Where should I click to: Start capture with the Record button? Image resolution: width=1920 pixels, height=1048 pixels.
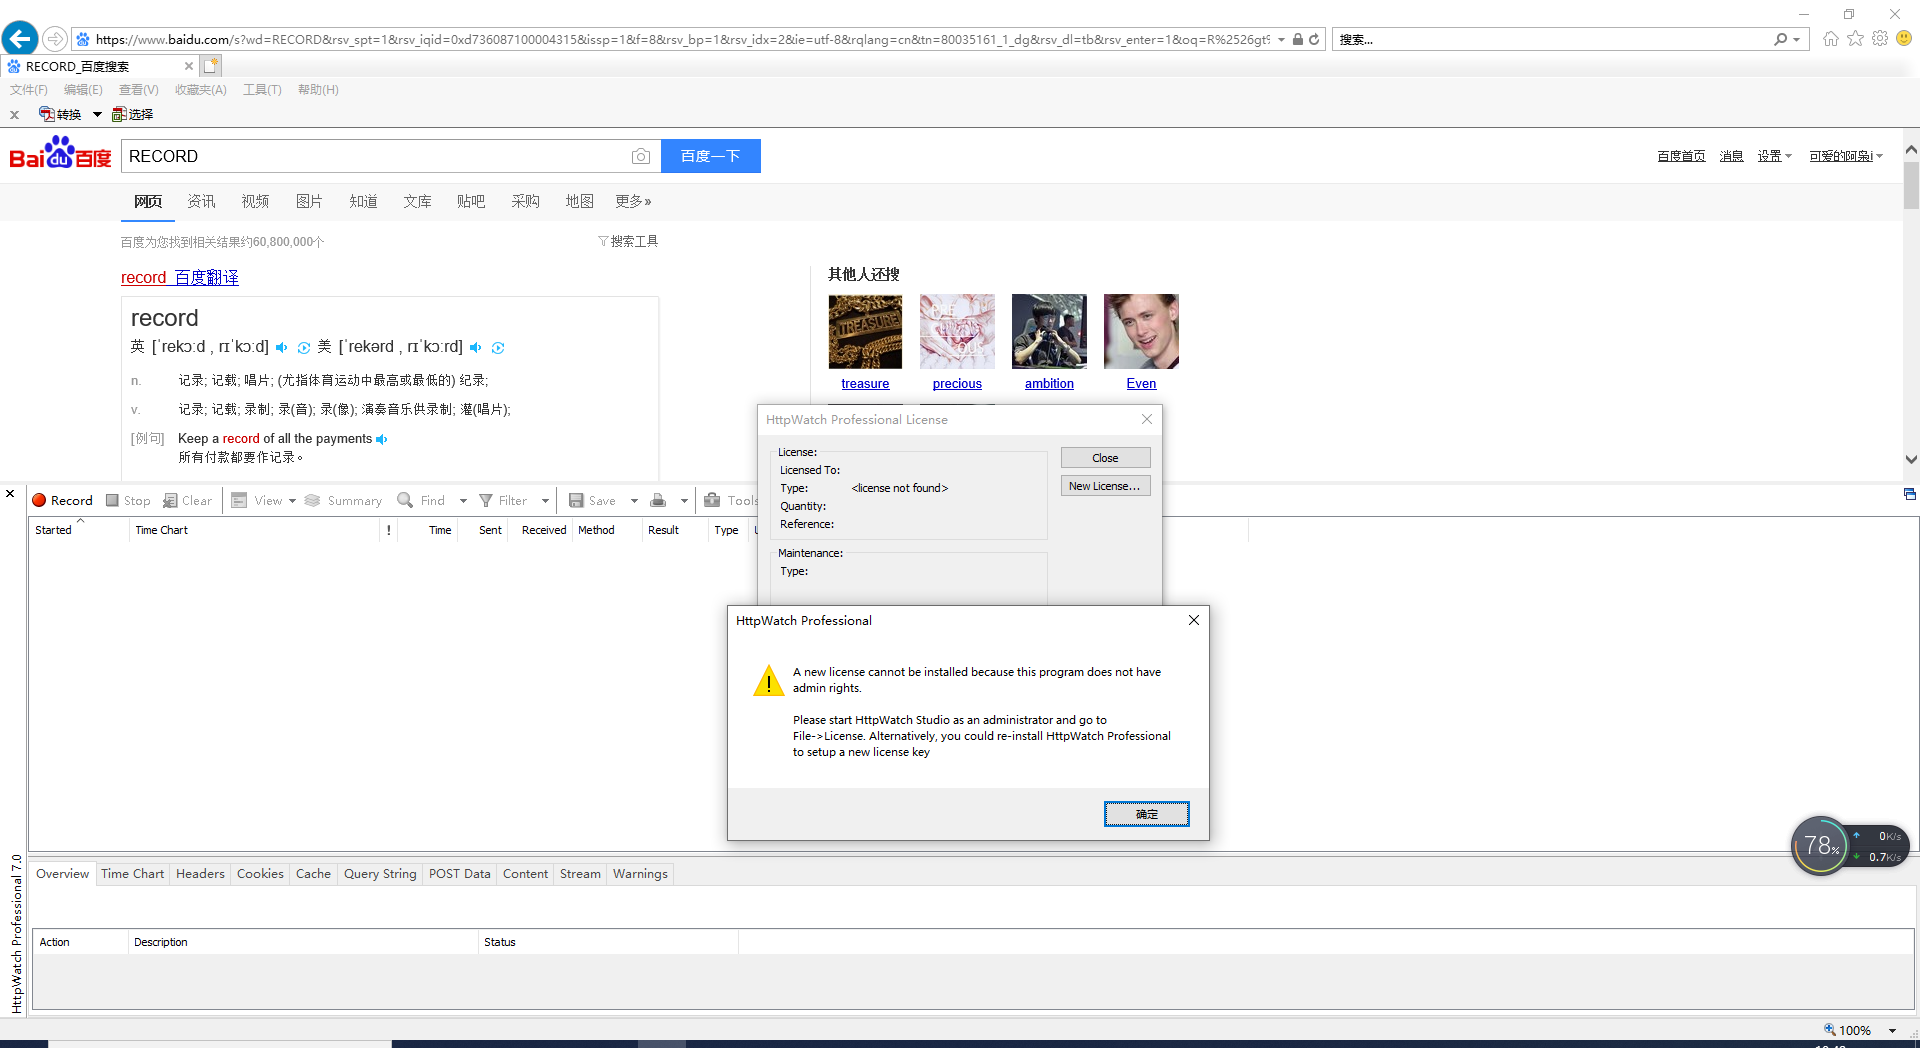coord(62,500)
